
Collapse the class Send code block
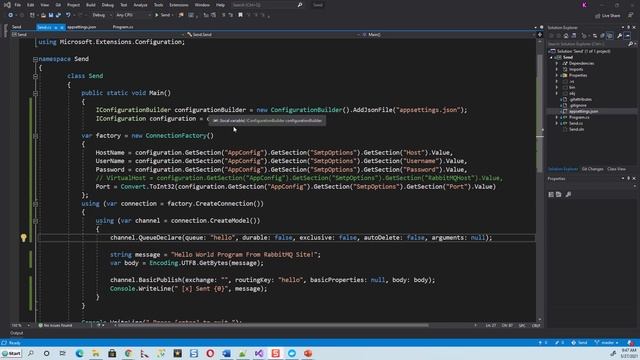pyautogui.click(x=36, y=76)
